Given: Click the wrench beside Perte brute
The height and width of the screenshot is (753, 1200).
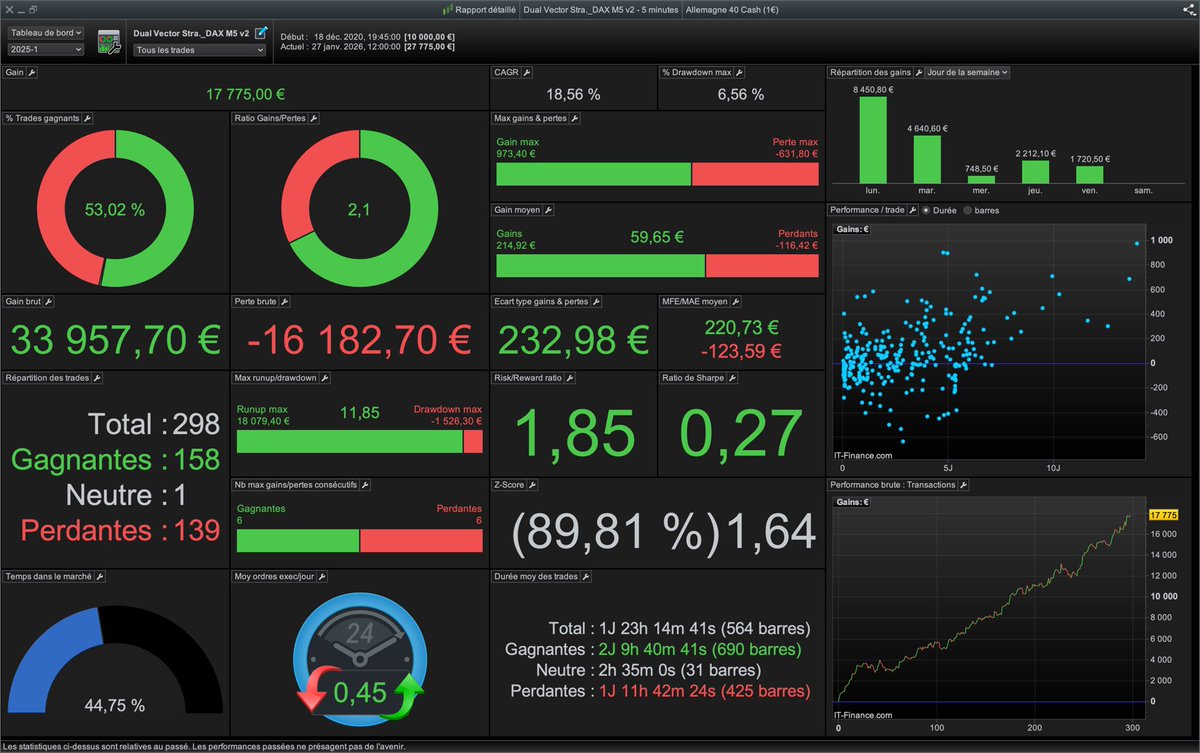Looking at the screenshot, I should (284, 301).
